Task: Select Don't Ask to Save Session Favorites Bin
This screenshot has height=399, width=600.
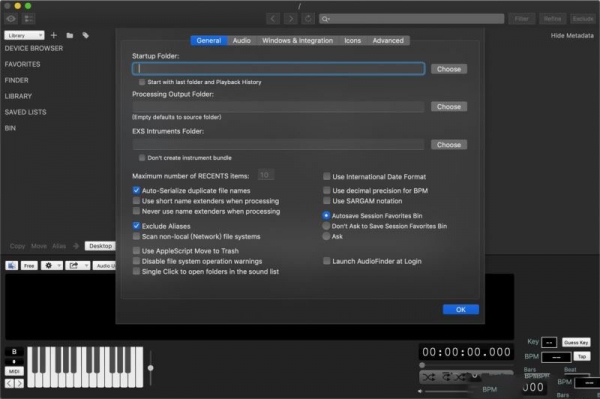Action: pyautogui.click(x=326, y=226)
